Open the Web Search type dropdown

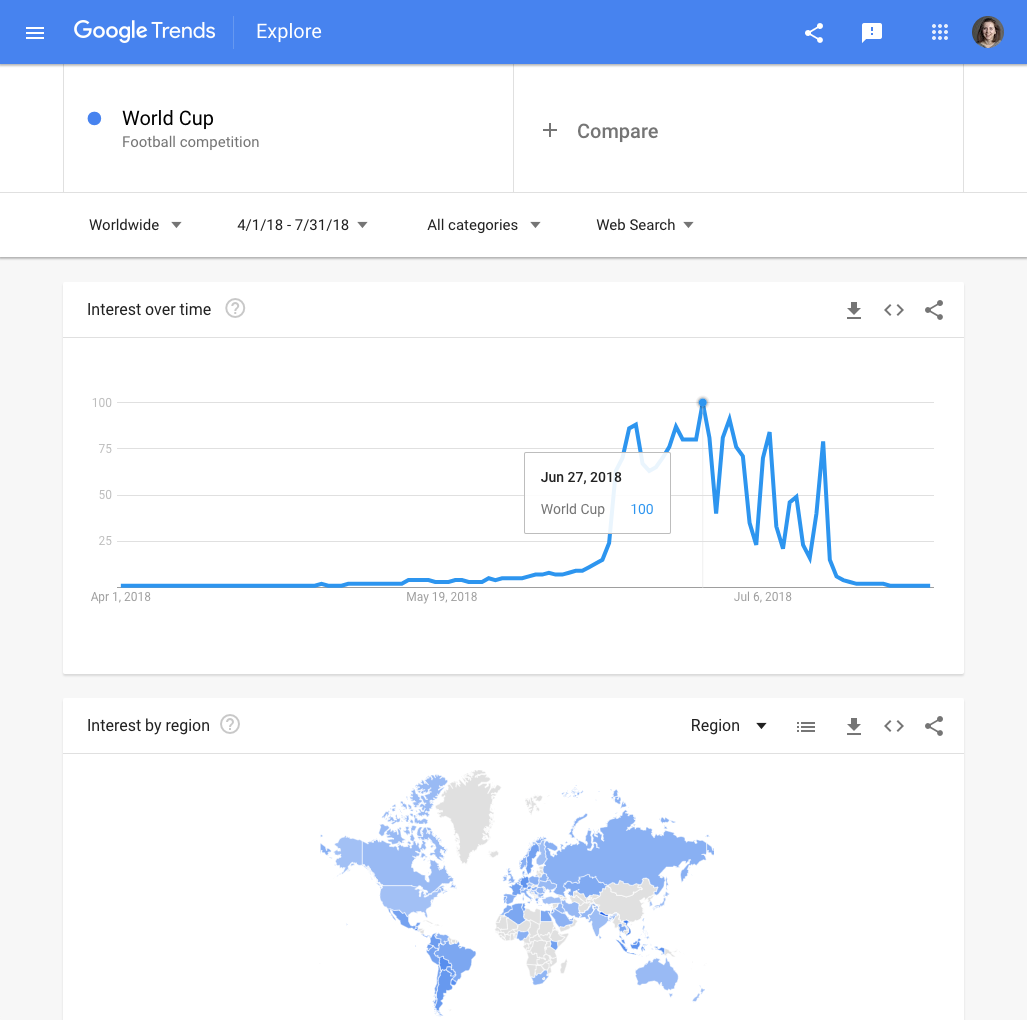[644, 225]
